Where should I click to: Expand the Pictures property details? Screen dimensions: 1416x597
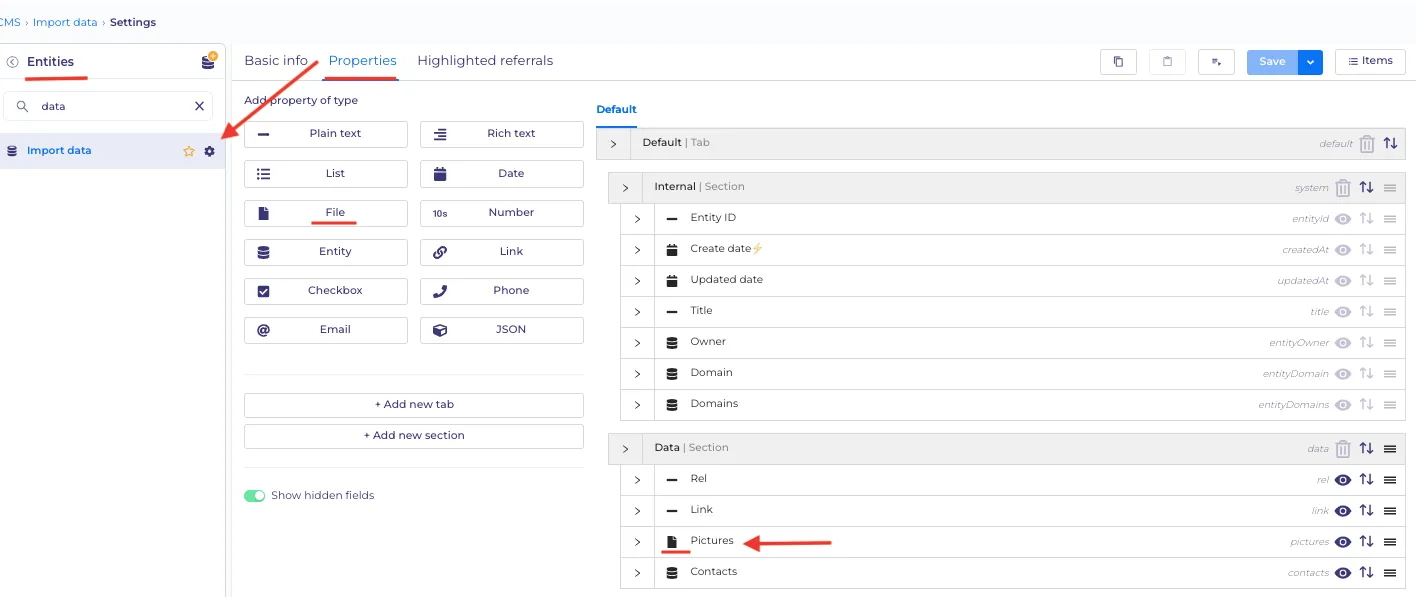click(x=637, y=542)
